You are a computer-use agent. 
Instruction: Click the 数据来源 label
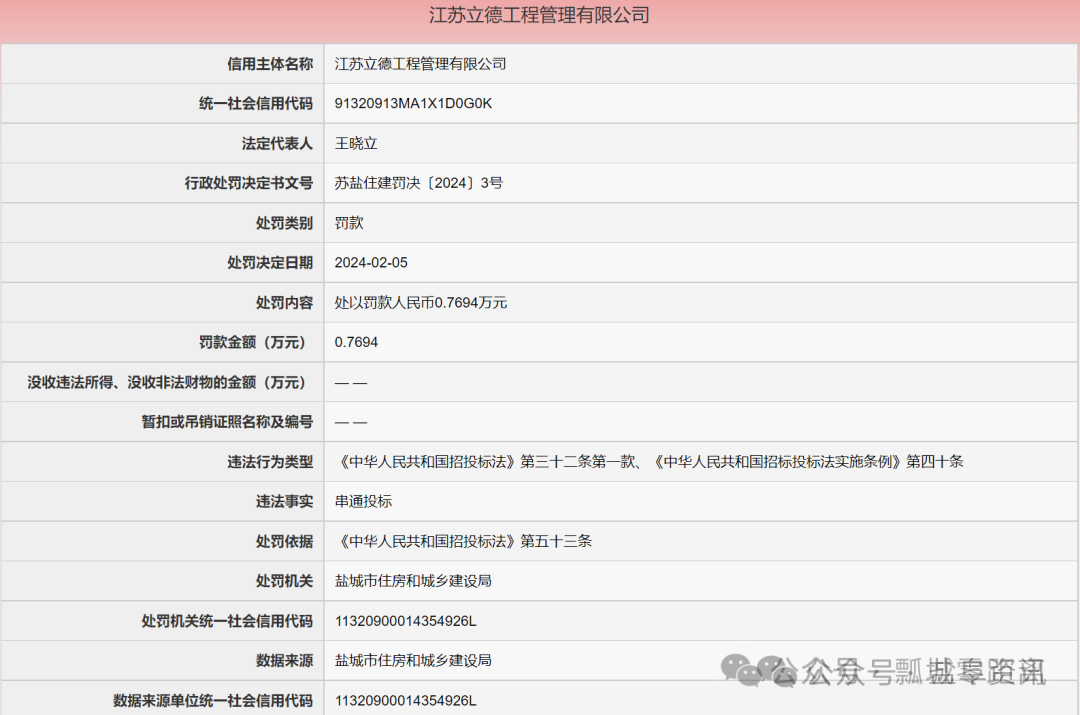[284, 661]
